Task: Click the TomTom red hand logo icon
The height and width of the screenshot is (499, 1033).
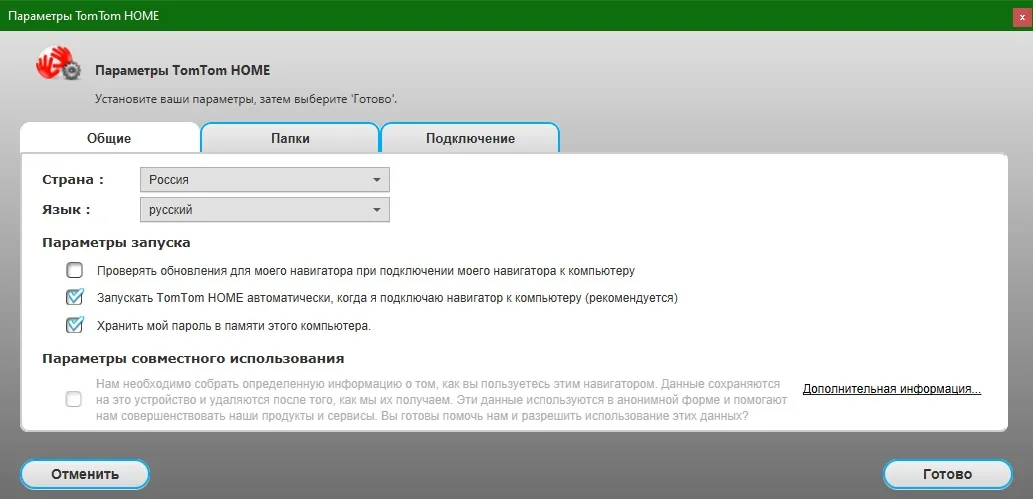Action: 57,64
